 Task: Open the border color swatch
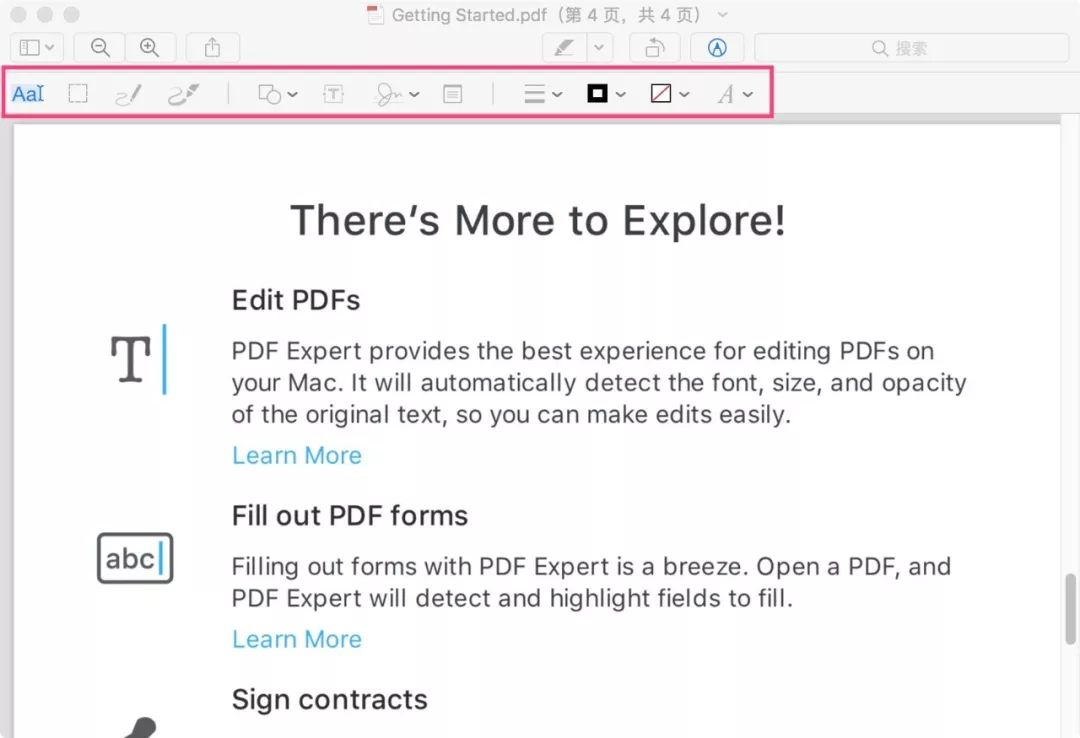(606, 94)
